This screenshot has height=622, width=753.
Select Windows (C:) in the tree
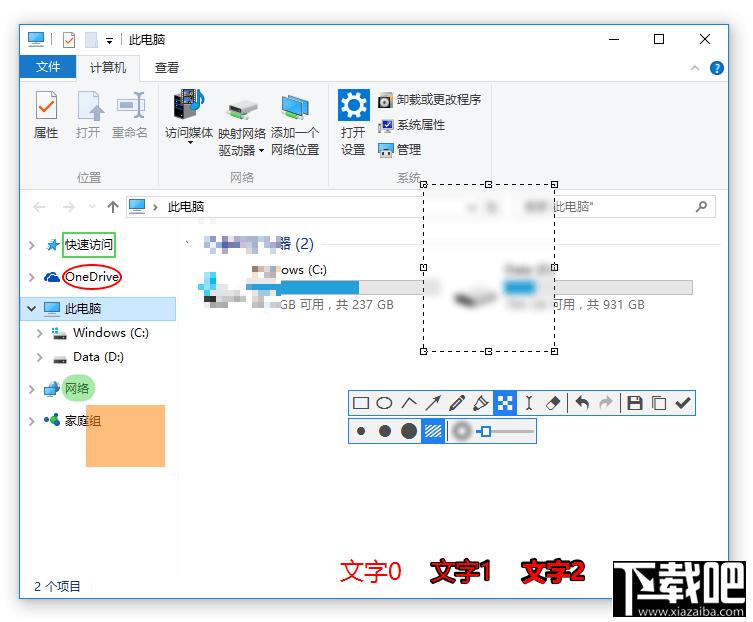111,333
